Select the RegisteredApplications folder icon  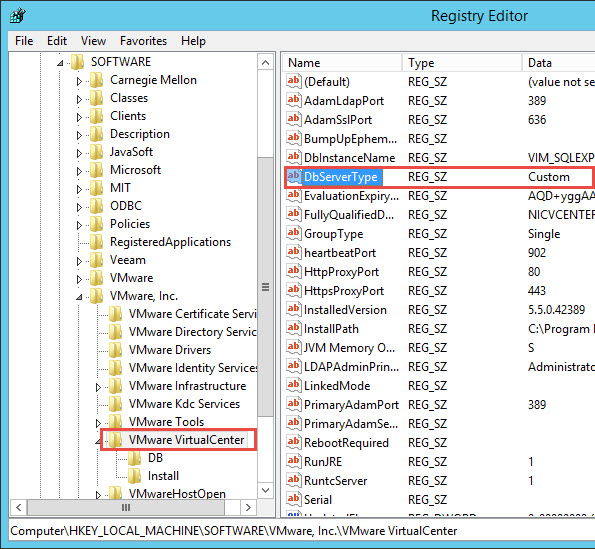[96, 242]
